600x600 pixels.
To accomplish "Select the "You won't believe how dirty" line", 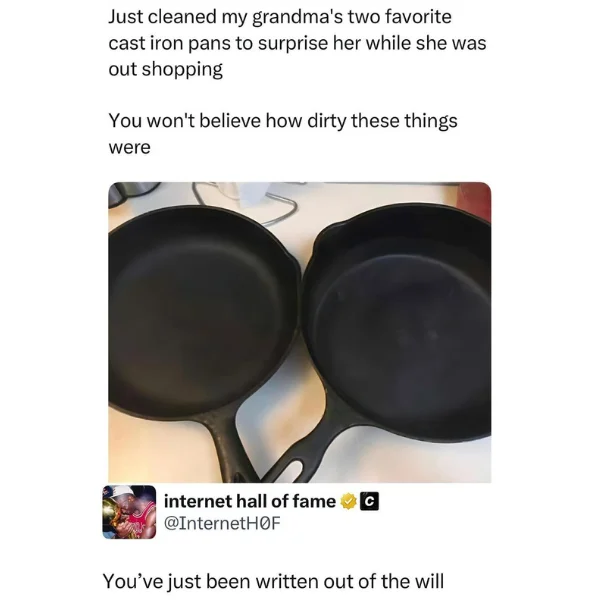I will tap(283, 121).
